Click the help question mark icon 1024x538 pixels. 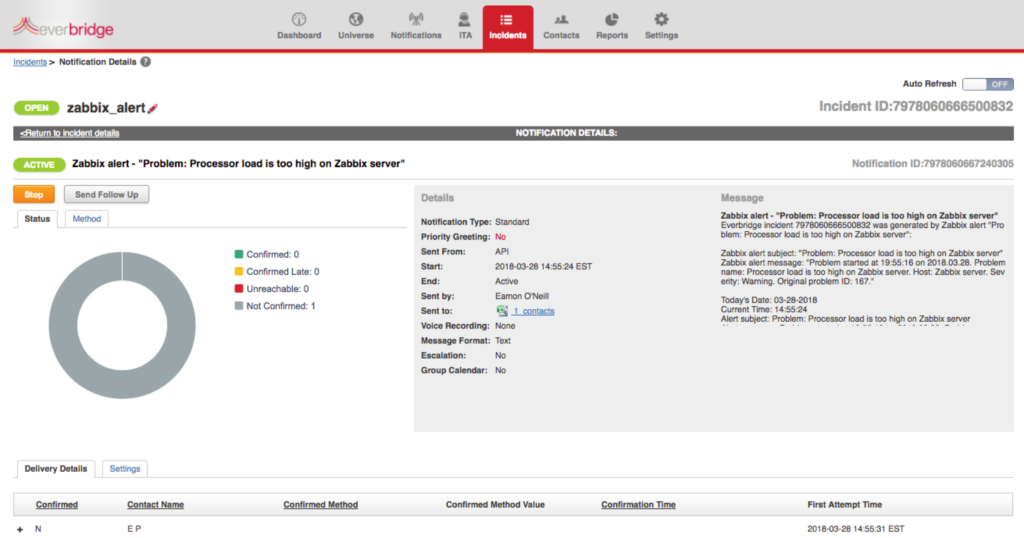tap(146, 62)
